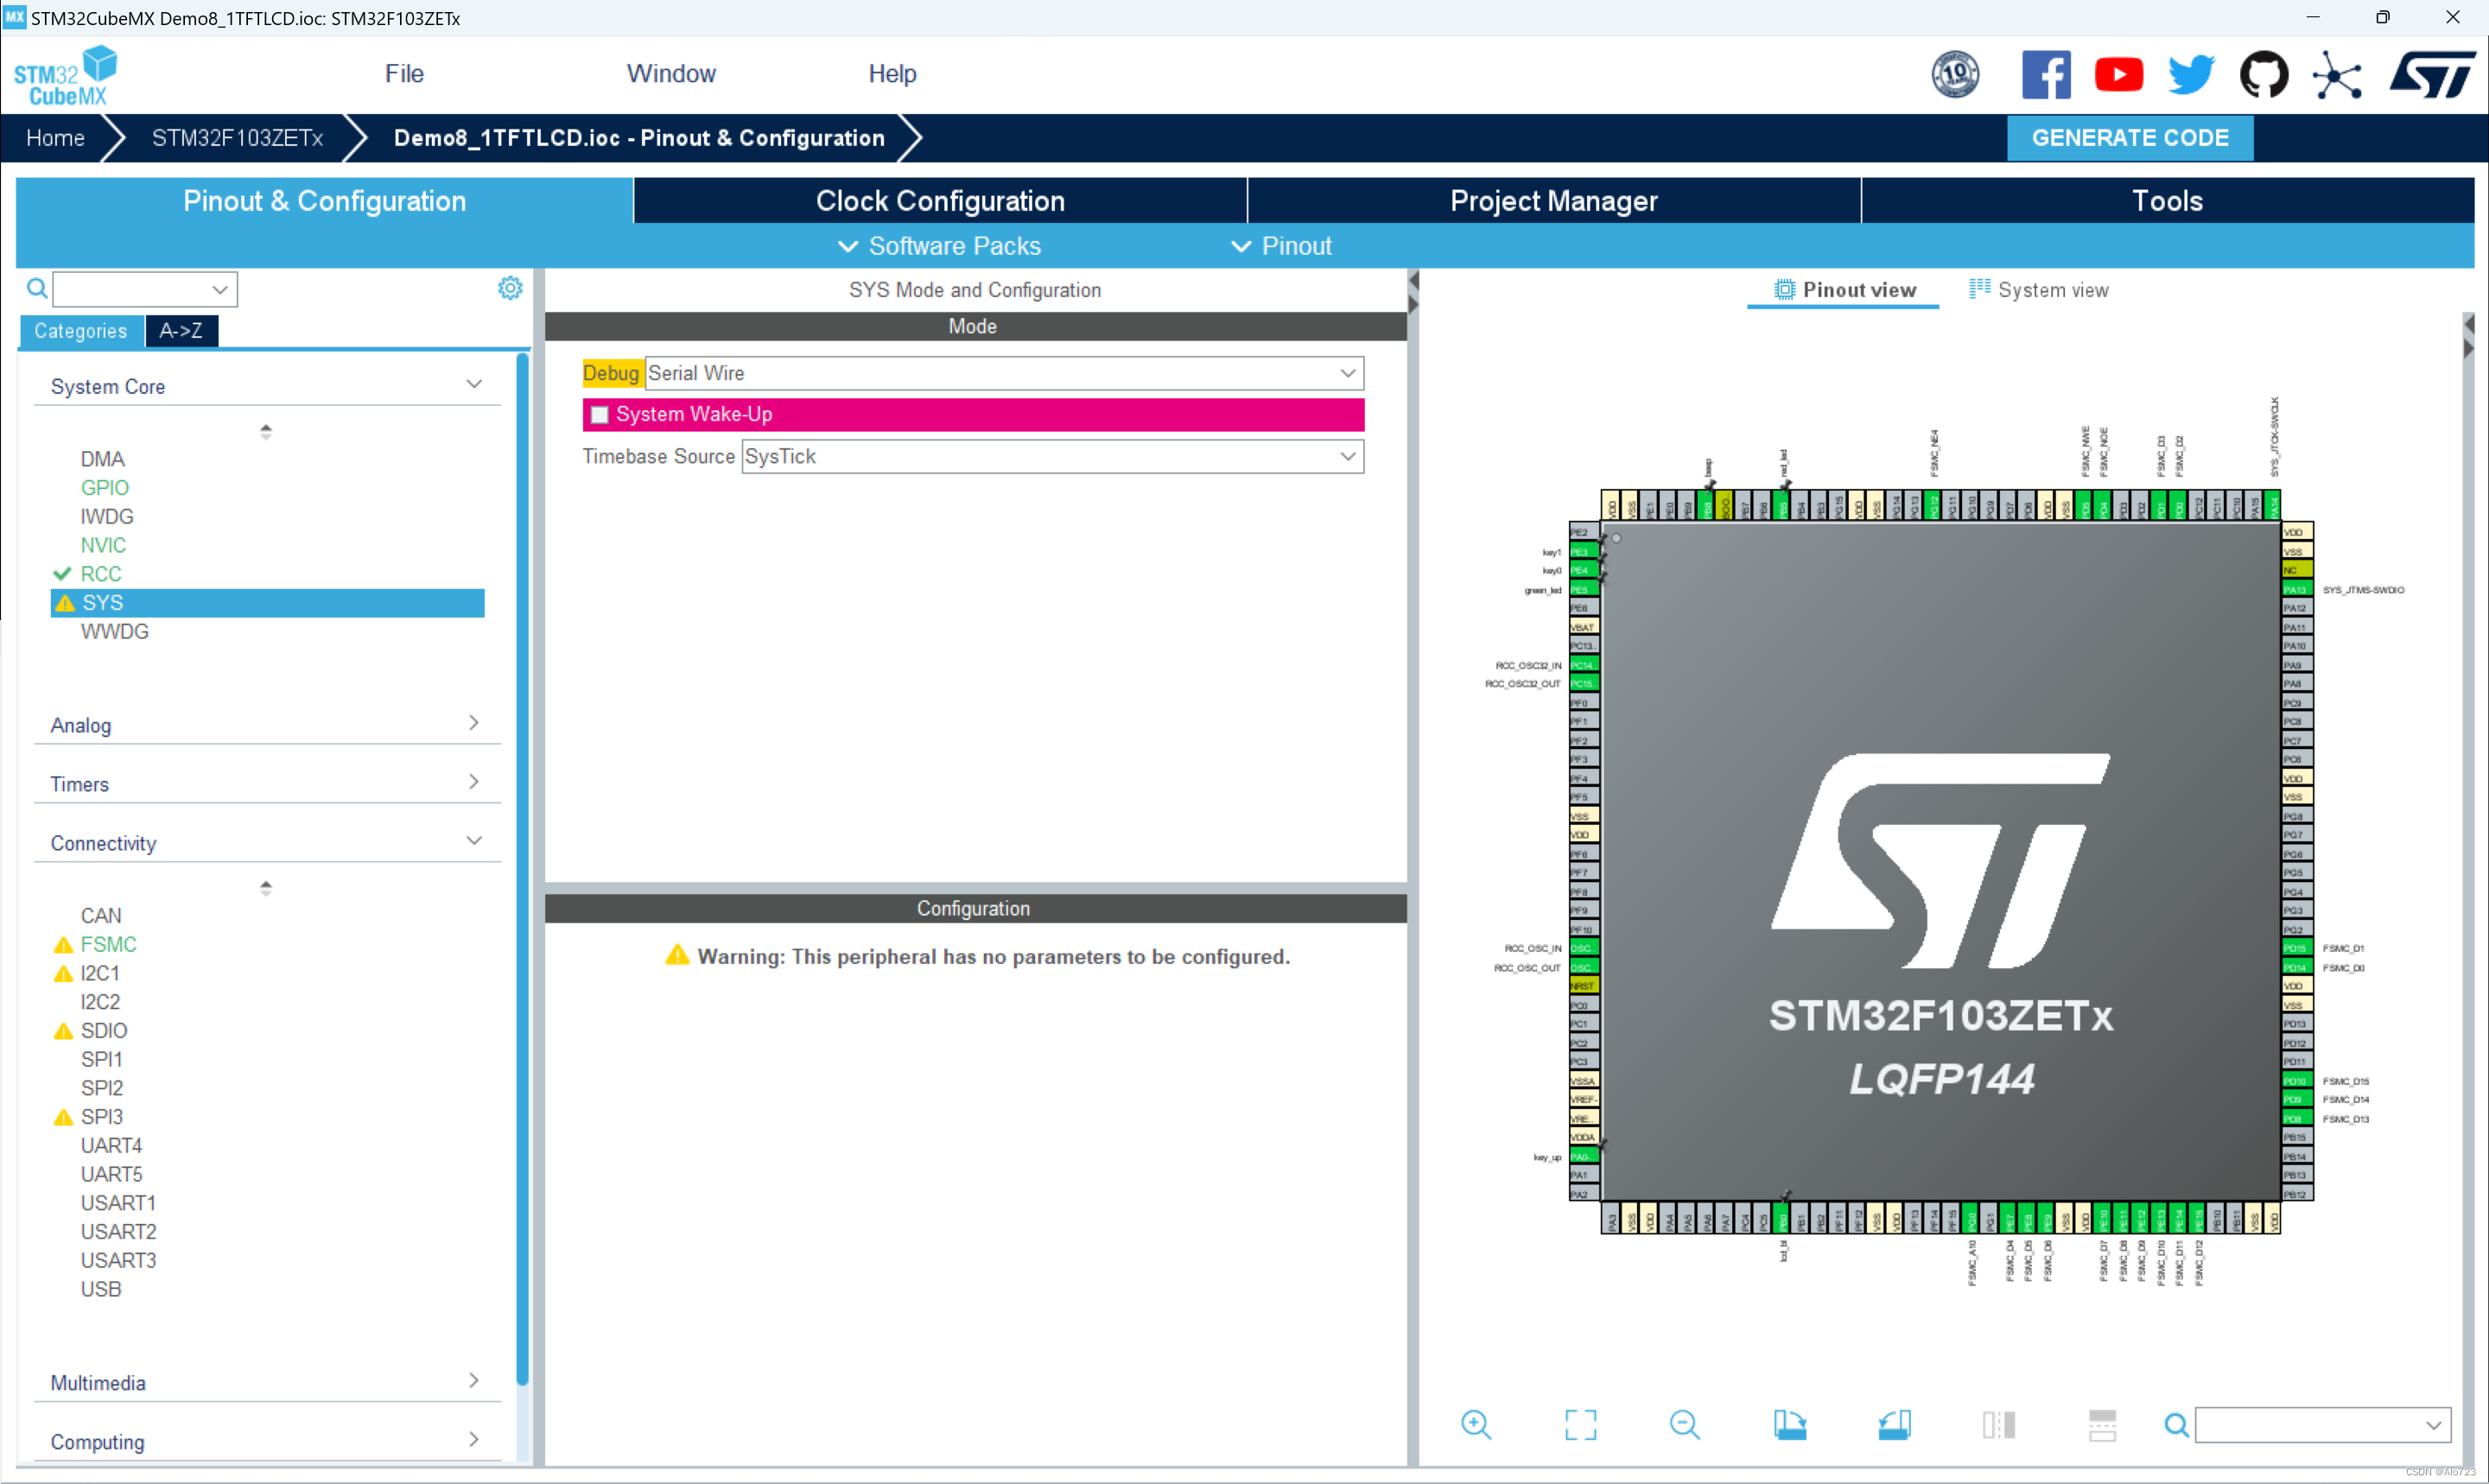
Task: Go to Home breadcrumb
Action: click(55, 138)
